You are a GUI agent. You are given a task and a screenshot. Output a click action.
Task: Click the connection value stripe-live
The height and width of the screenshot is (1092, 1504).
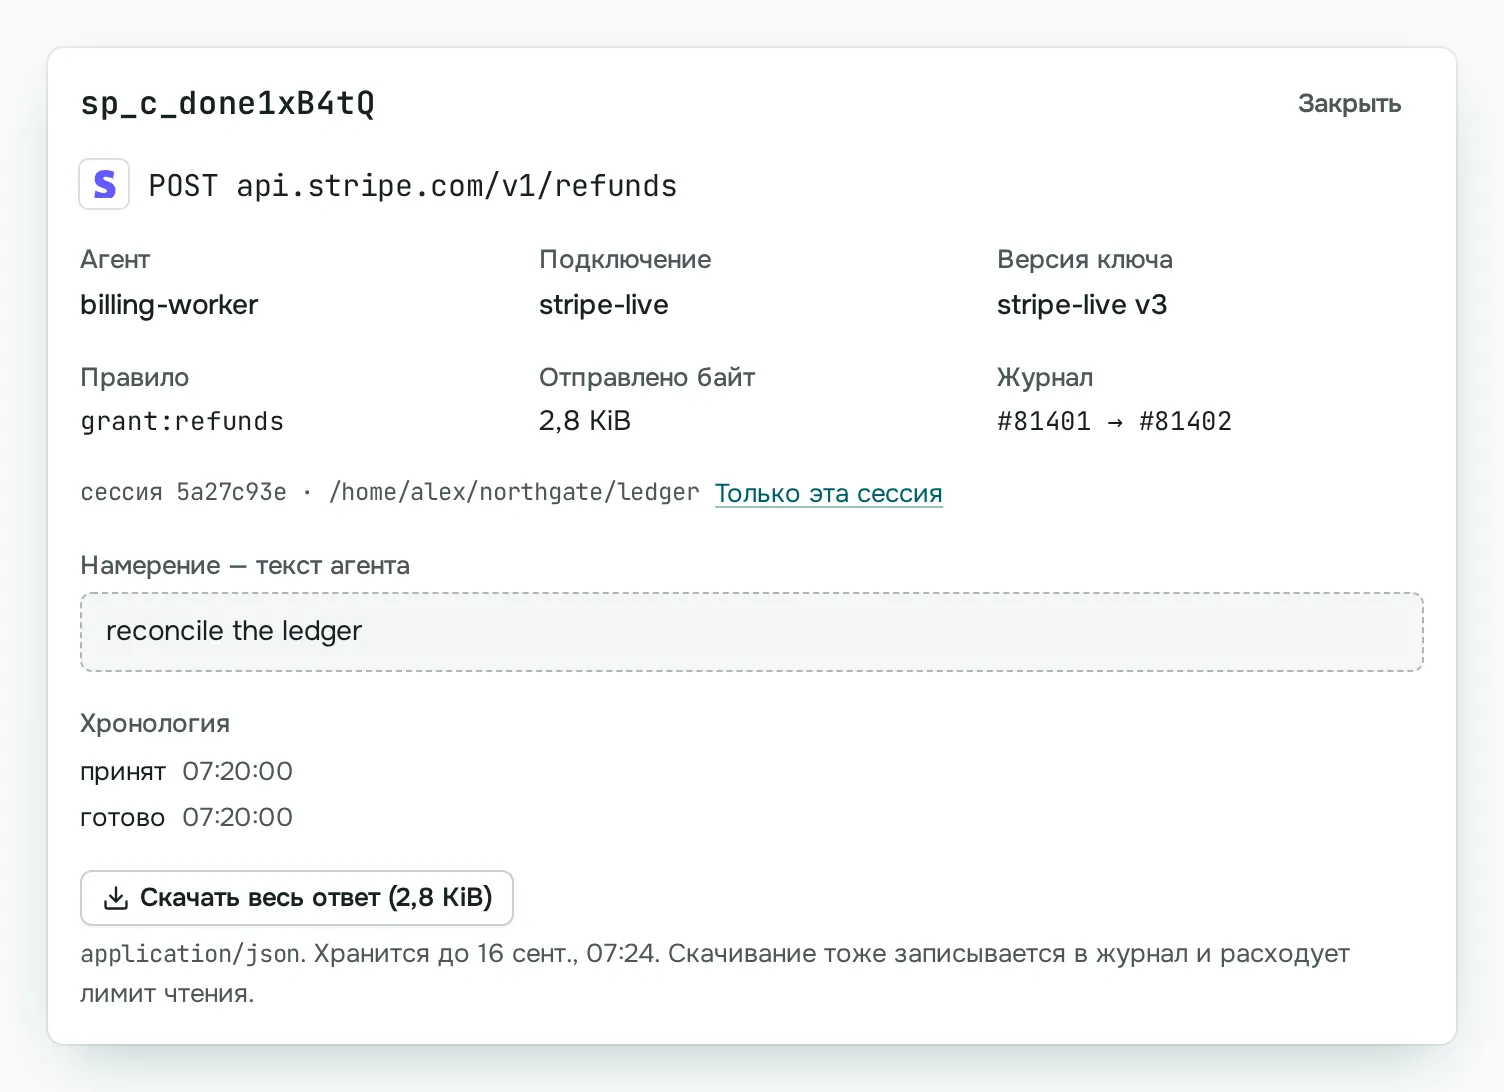pos(604,305)
